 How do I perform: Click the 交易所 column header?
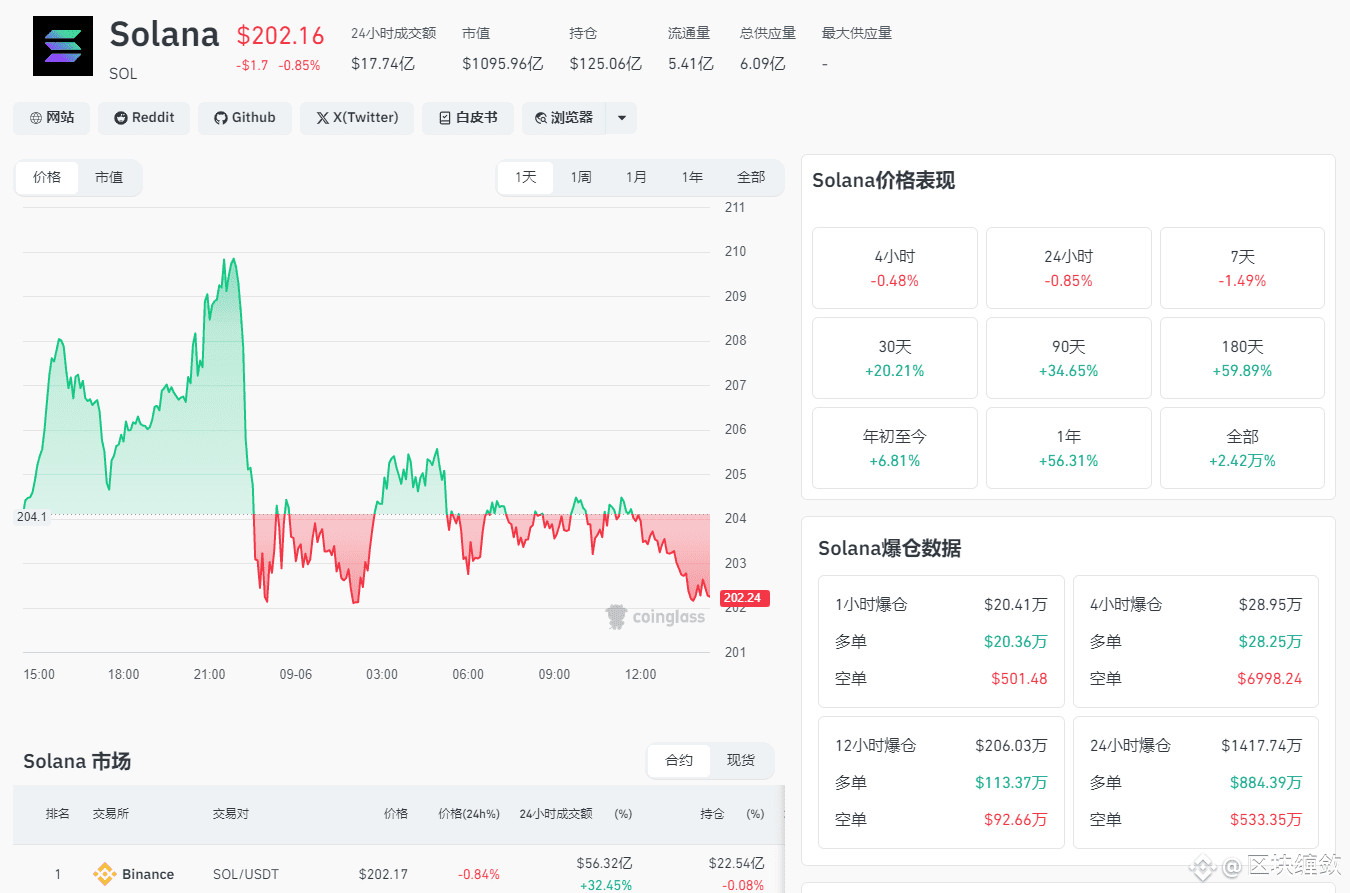pyautogui.click(x=111, y=814)
